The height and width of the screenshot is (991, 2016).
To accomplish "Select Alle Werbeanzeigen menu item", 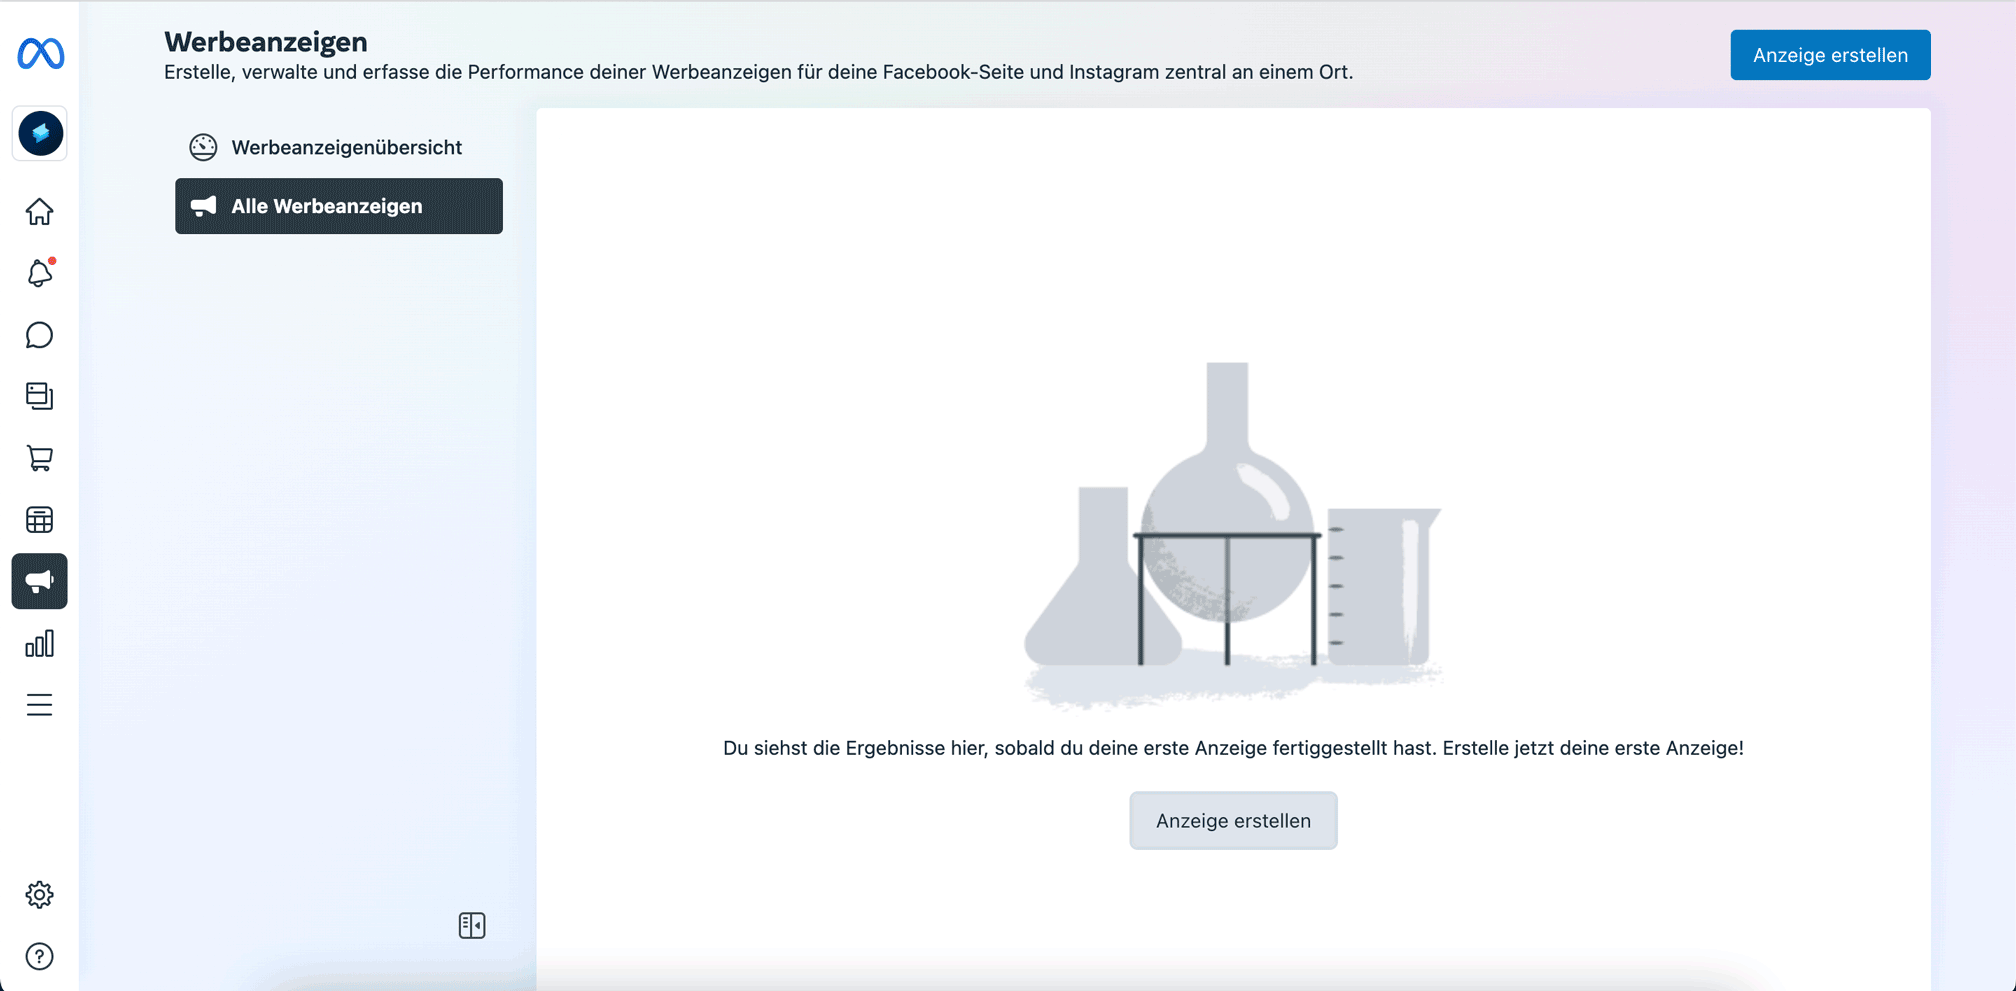I will coord(339,206).
